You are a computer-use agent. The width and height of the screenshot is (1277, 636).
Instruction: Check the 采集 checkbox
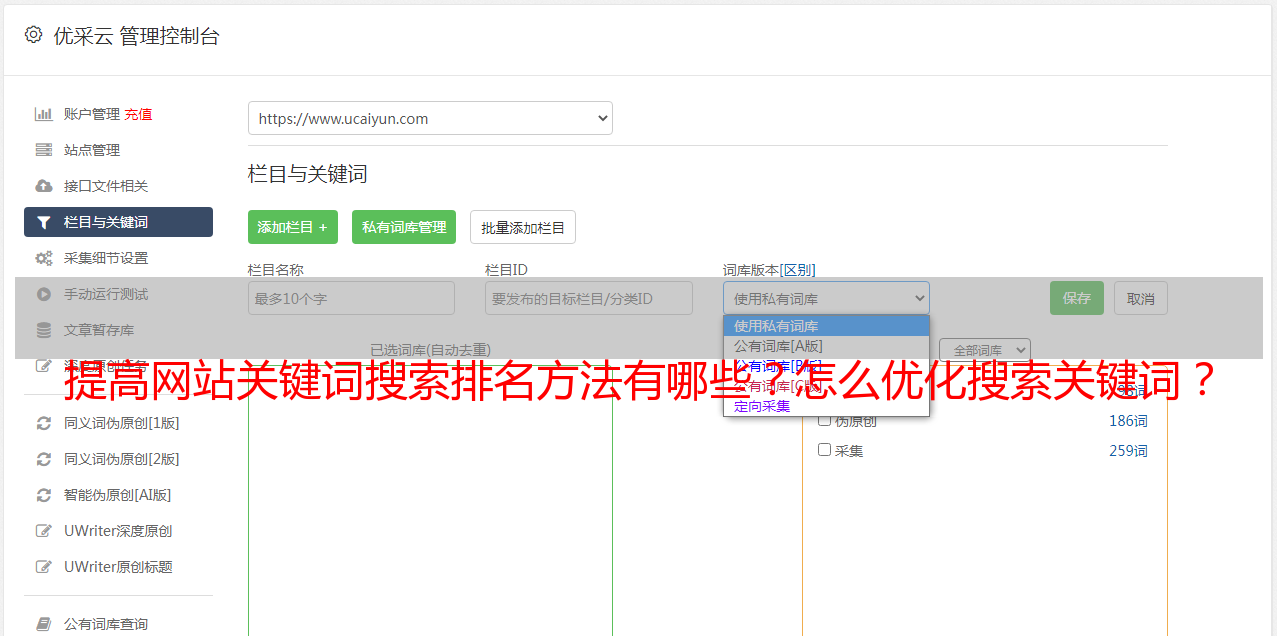(825, 450)
